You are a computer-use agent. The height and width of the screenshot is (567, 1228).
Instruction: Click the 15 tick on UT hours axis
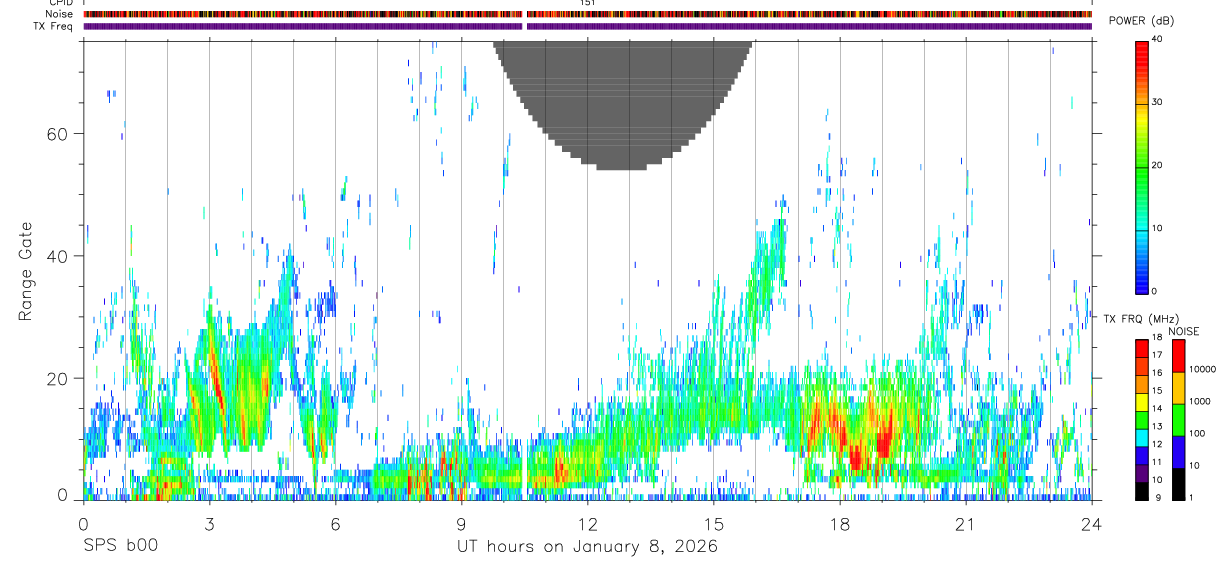714,524
